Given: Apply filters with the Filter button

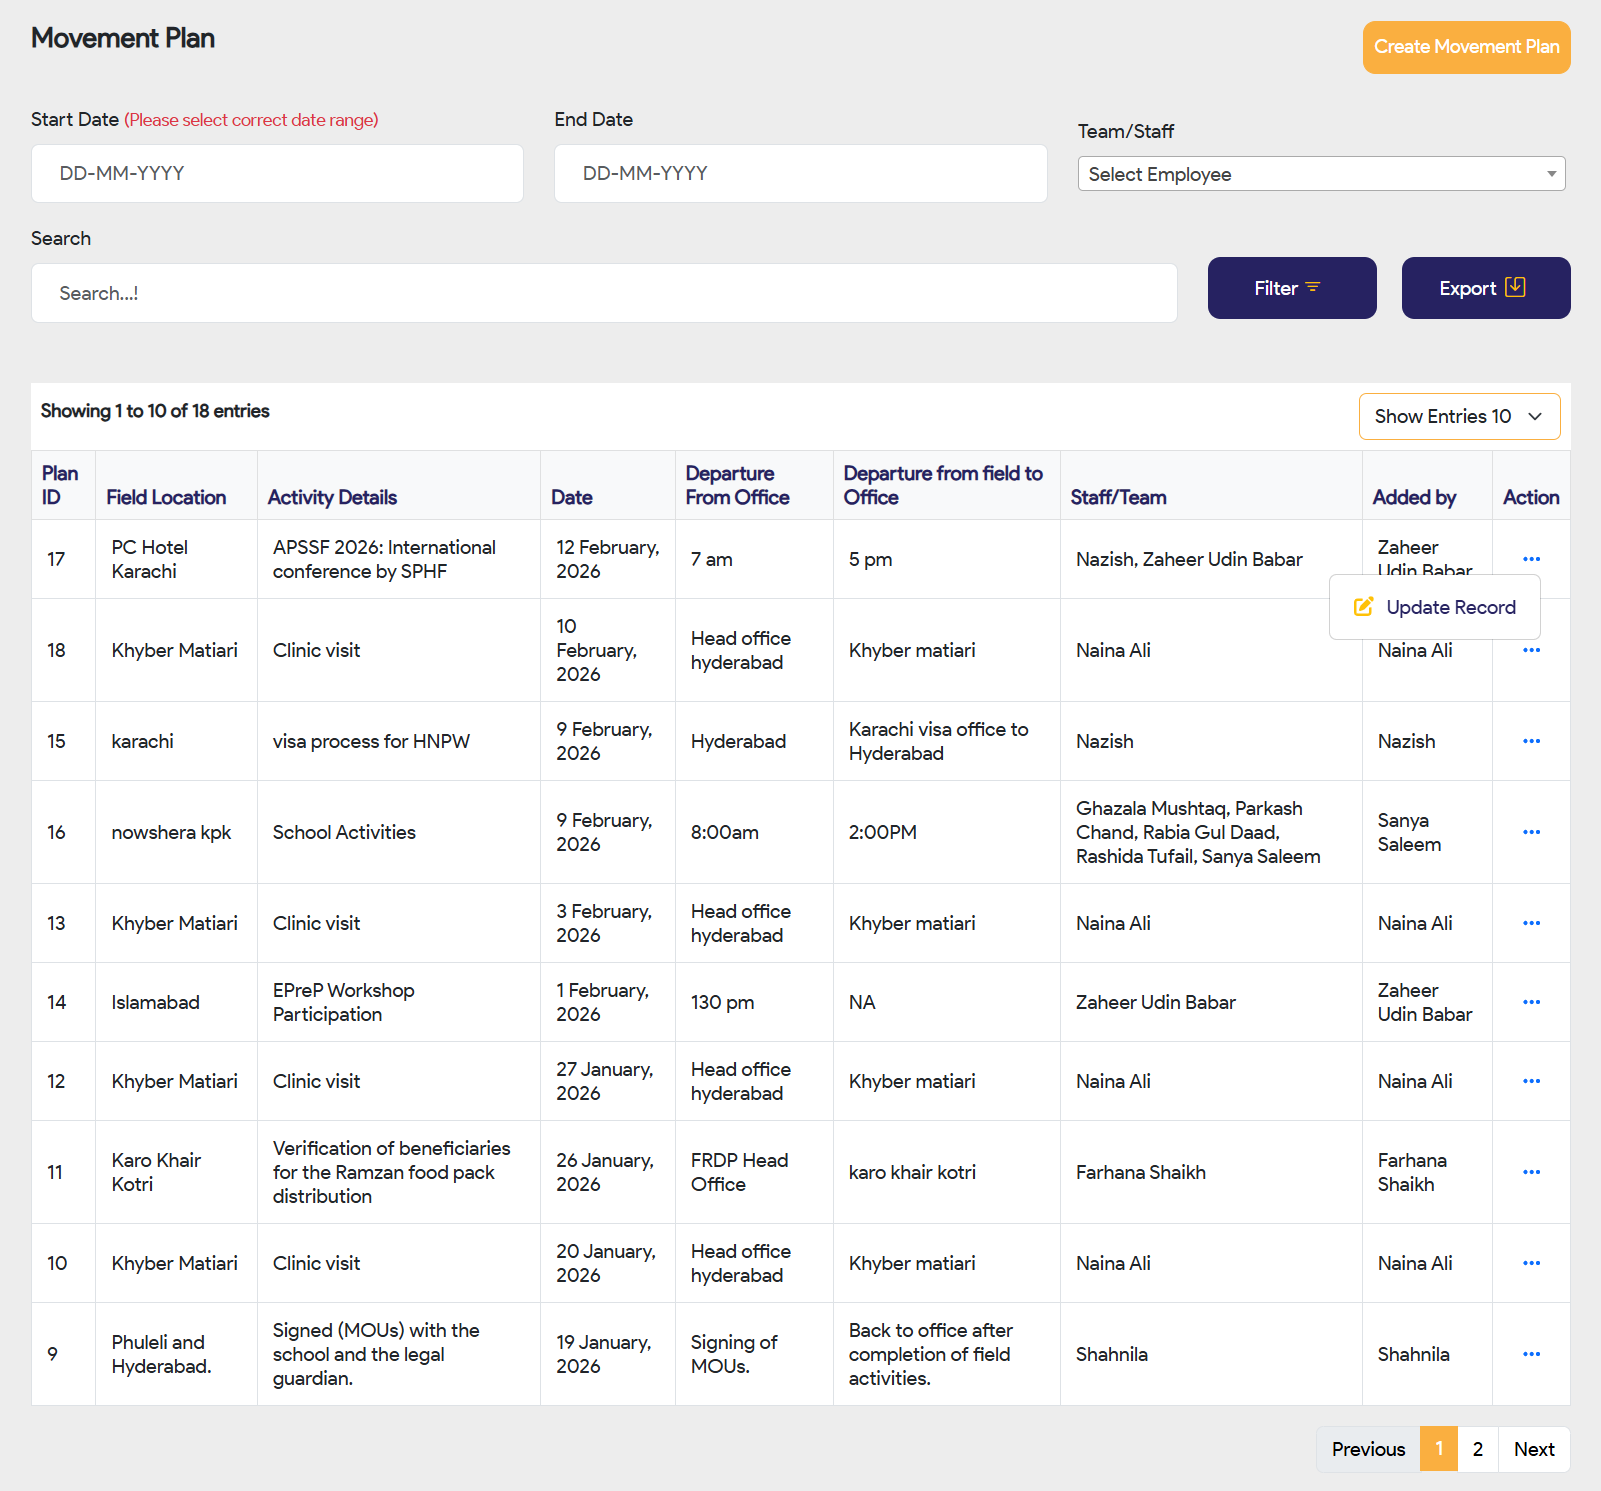Looking at the screenshot, I should click(x=1291, y=288).
